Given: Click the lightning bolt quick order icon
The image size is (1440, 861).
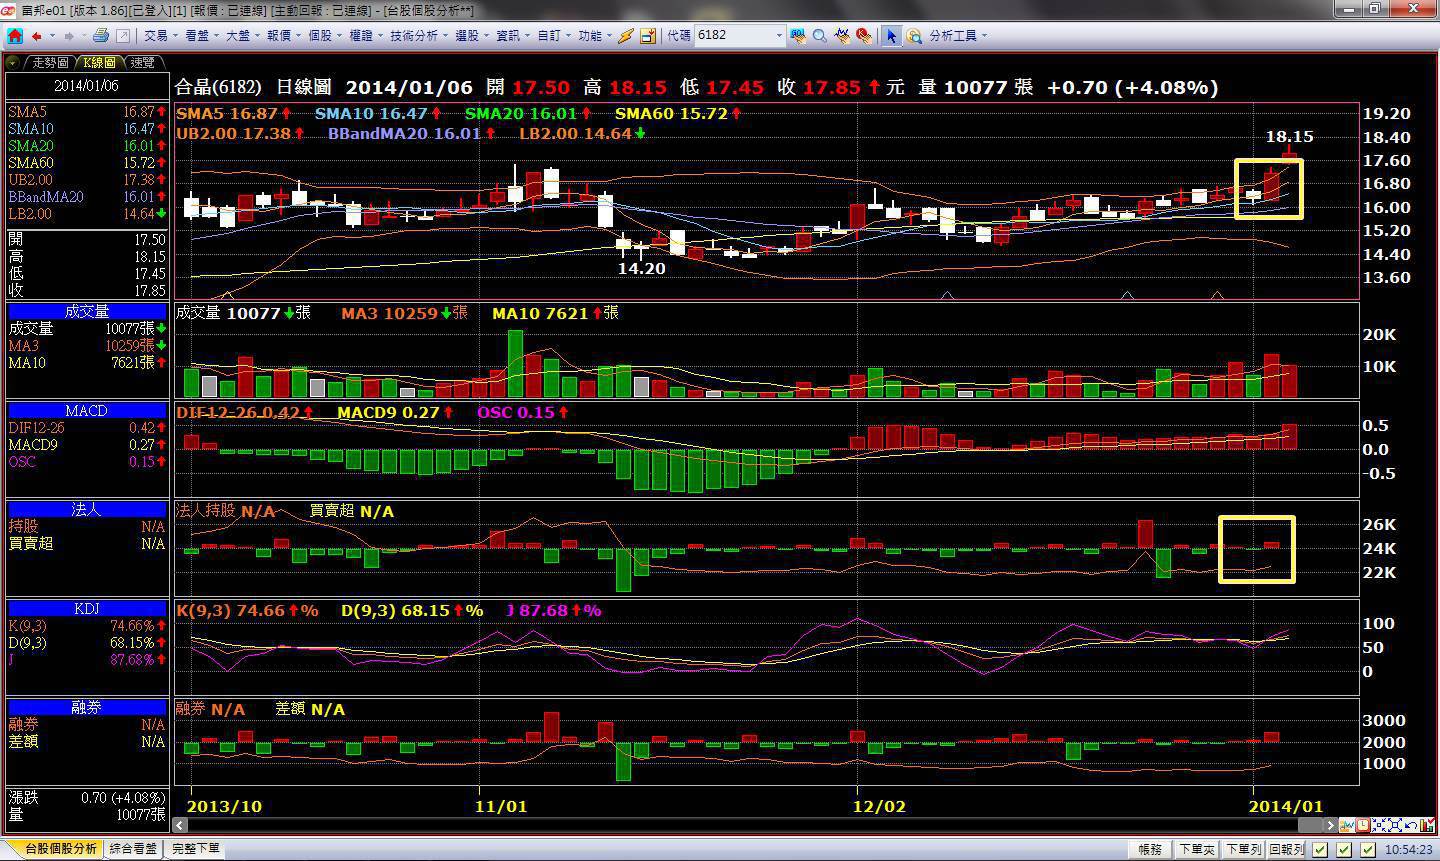Looking at the screenshot, I should pos(625,36).
